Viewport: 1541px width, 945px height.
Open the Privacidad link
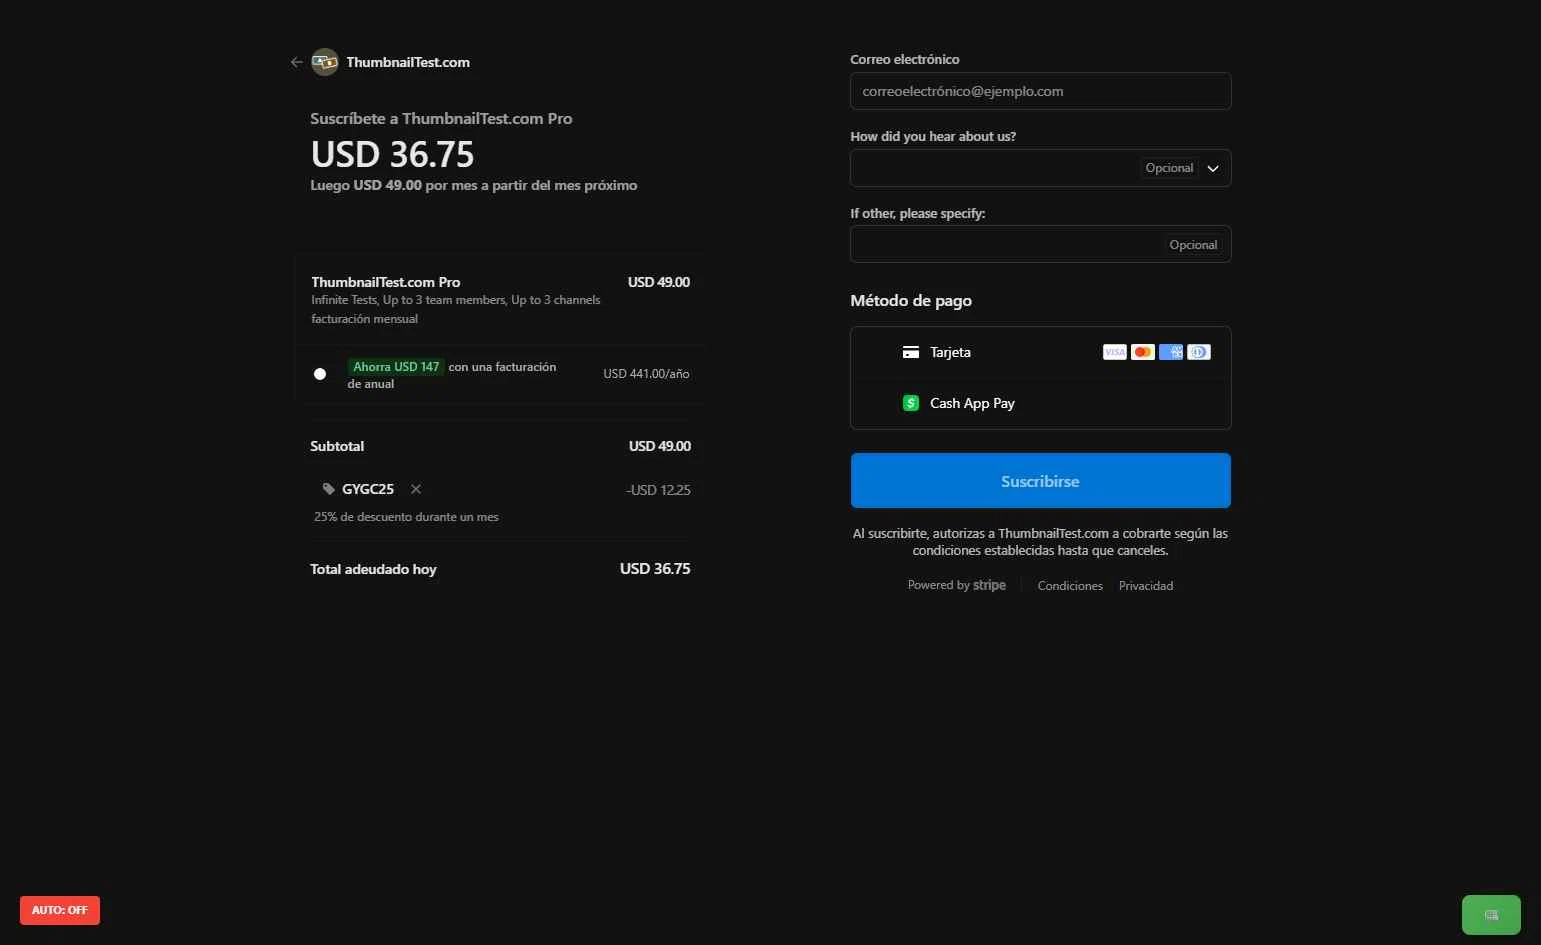[x=1146, y=586]
